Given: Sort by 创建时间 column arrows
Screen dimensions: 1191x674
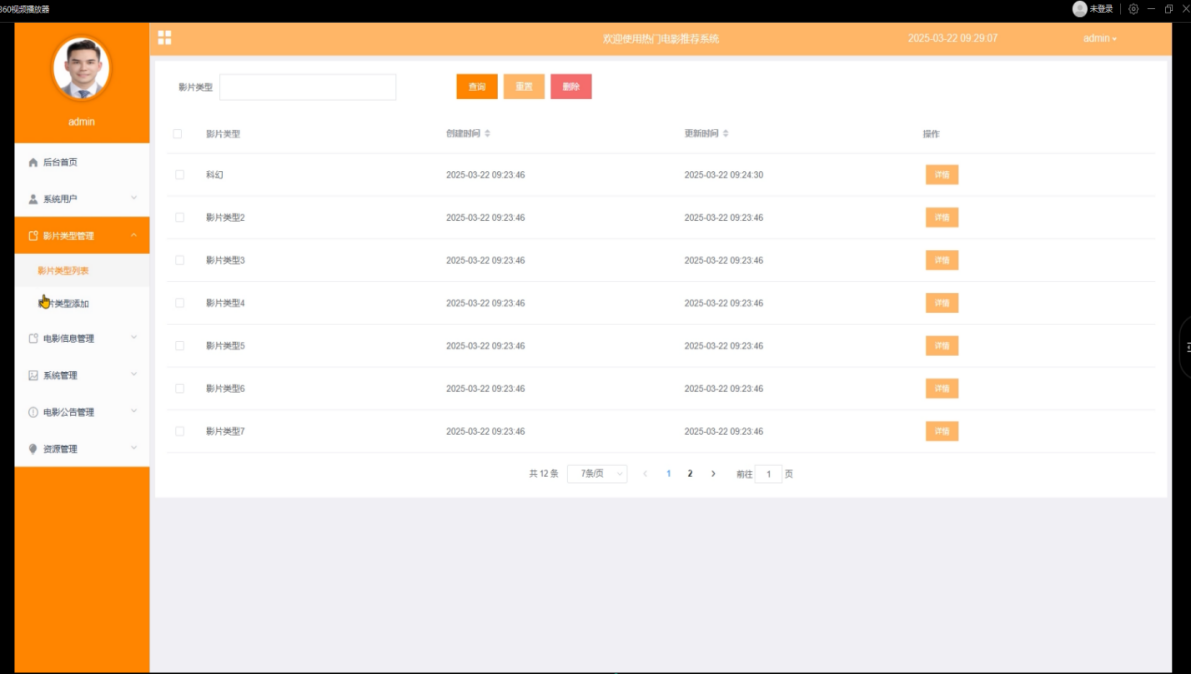Looking at the screenshot, I should [488, 133].
